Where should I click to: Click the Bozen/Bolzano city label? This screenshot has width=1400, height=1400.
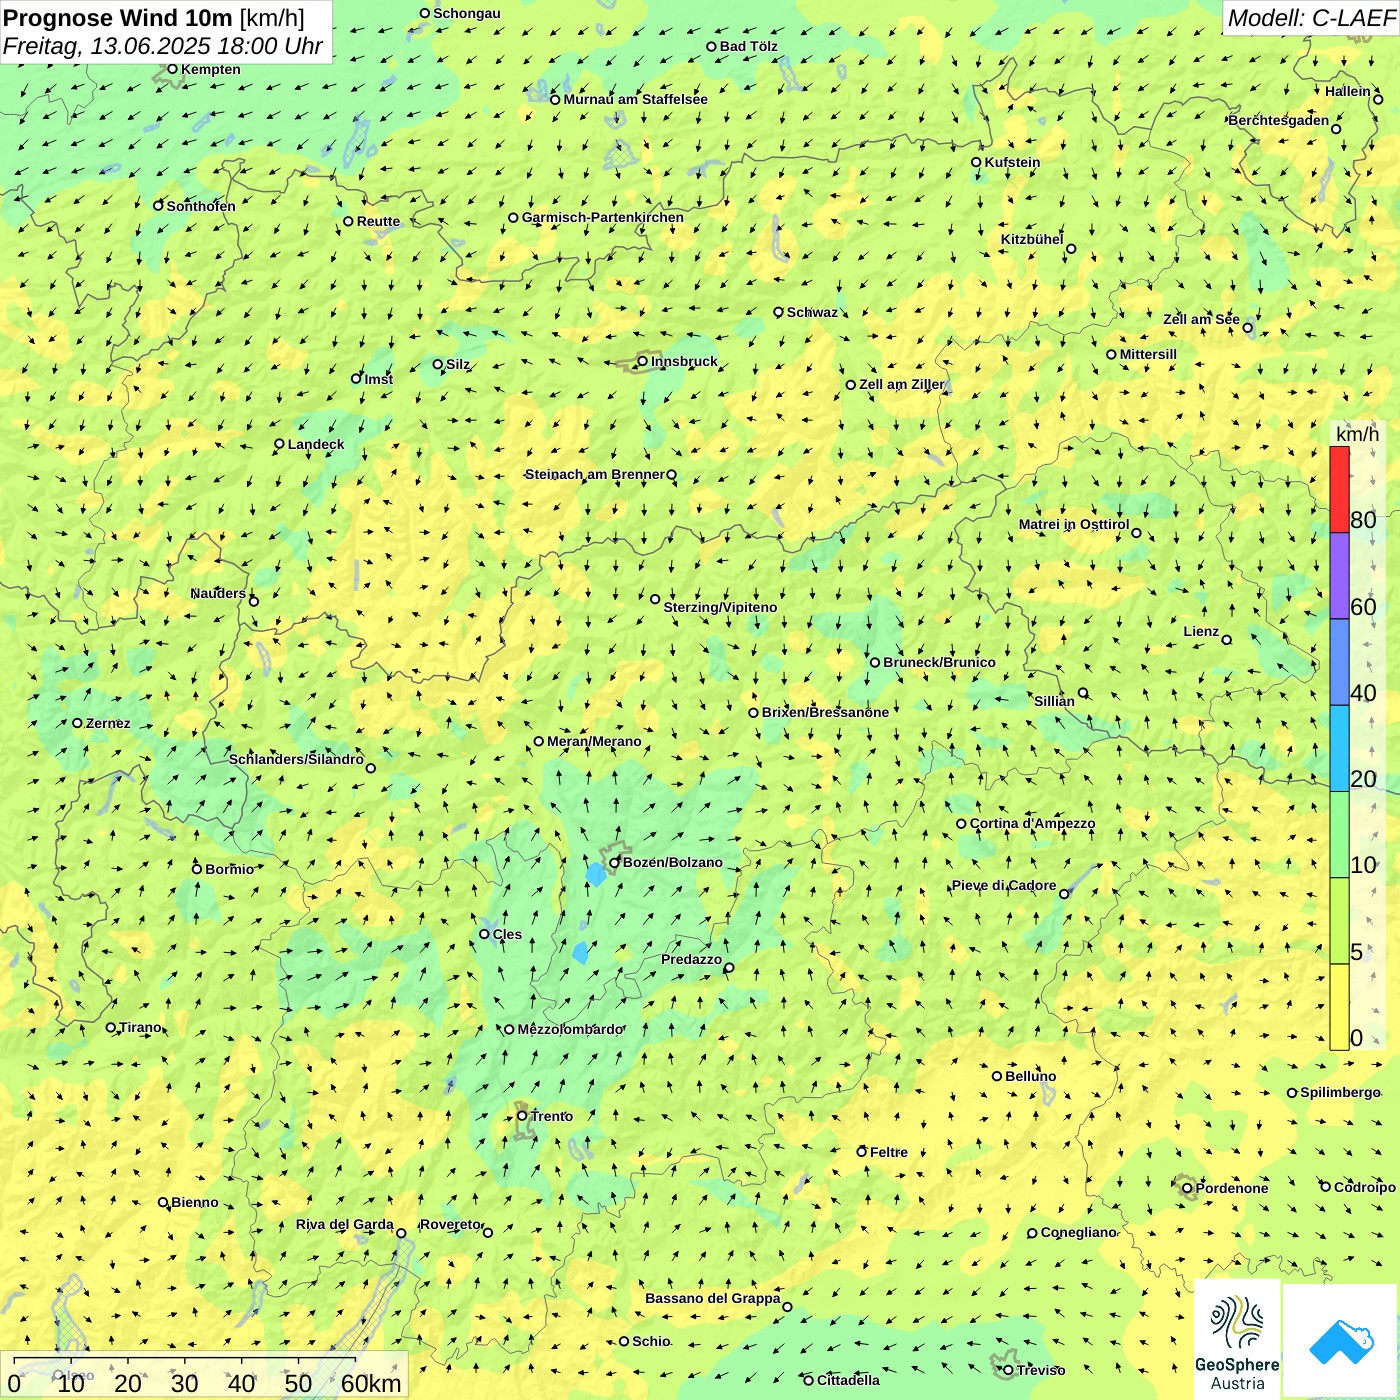[672, 862]
